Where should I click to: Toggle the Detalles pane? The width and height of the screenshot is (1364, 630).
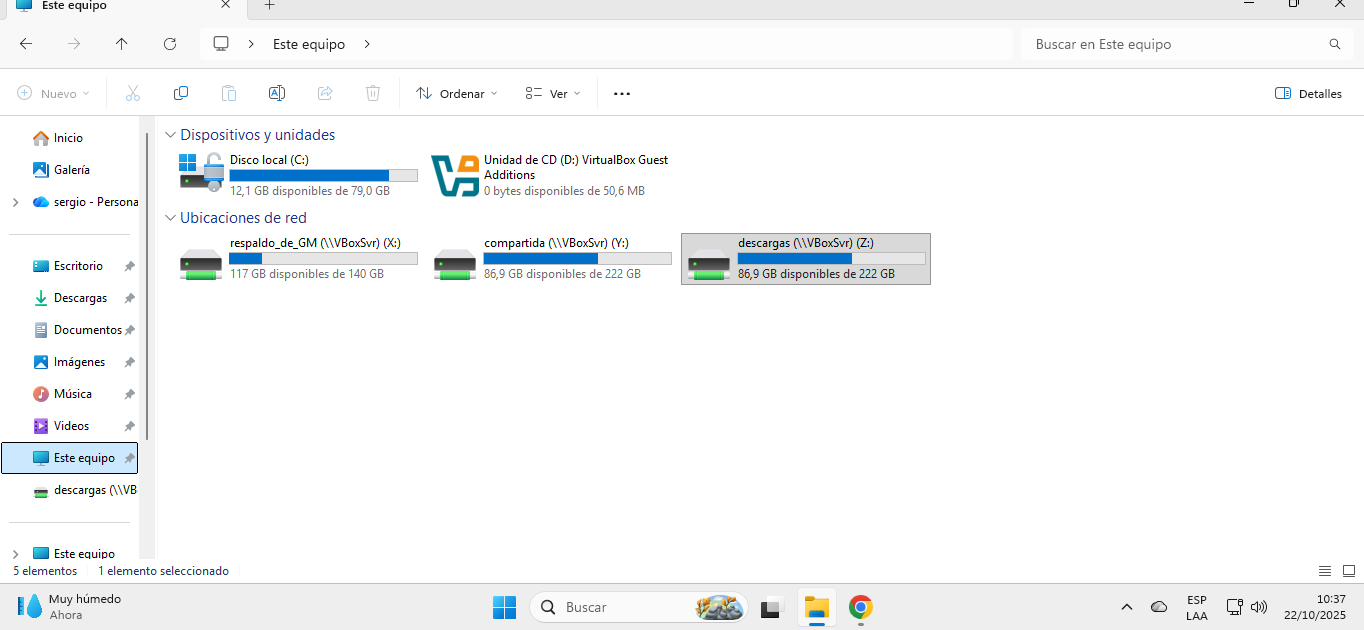pos(1308,93)
